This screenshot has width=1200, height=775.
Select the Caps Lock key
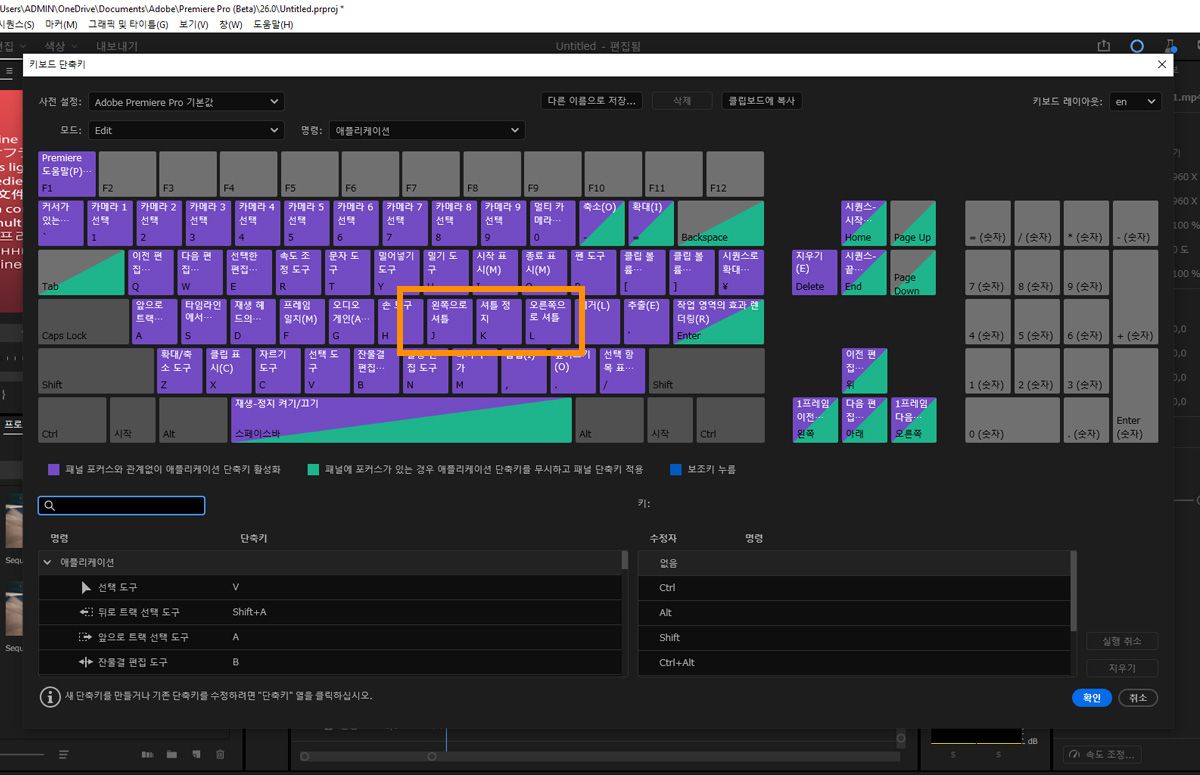click(83, 320)
